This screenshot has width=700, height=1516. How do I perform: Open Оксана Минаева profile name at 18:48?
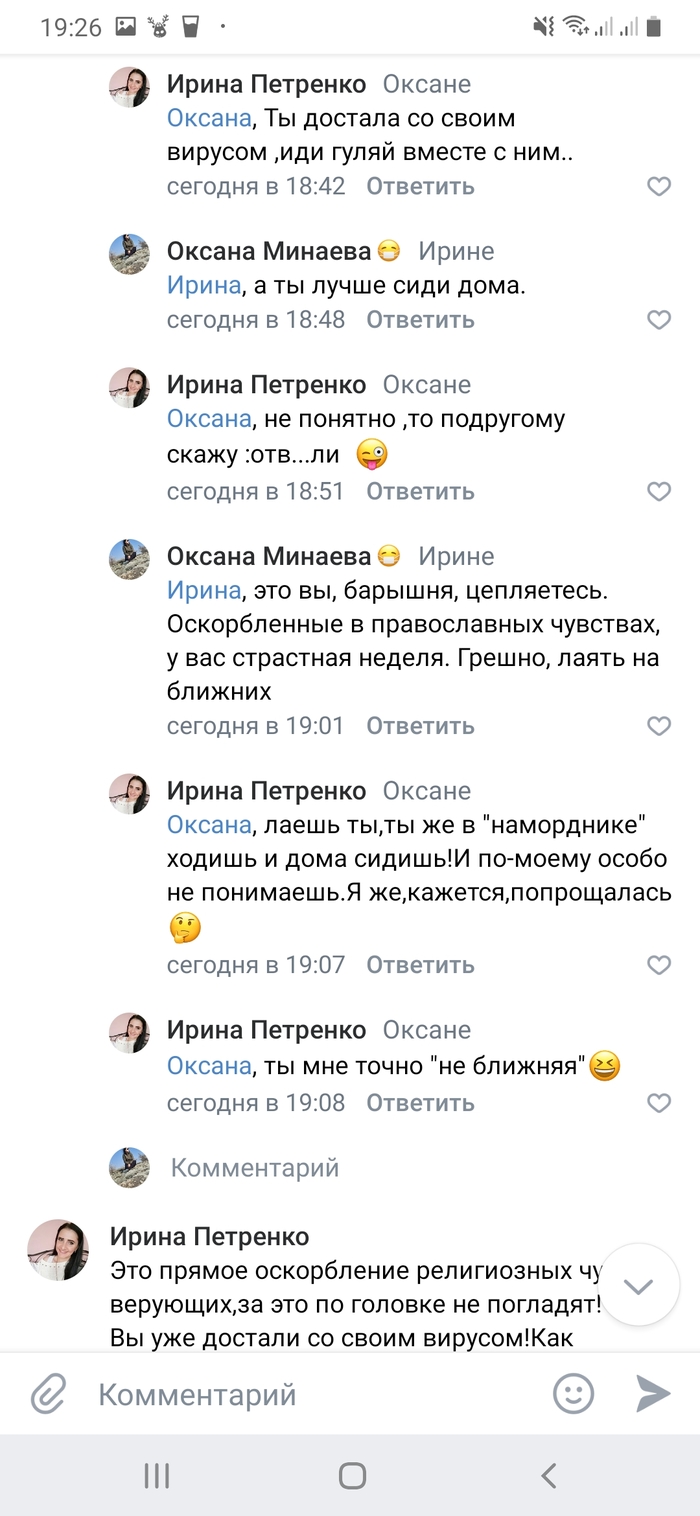tap(269, 251)
